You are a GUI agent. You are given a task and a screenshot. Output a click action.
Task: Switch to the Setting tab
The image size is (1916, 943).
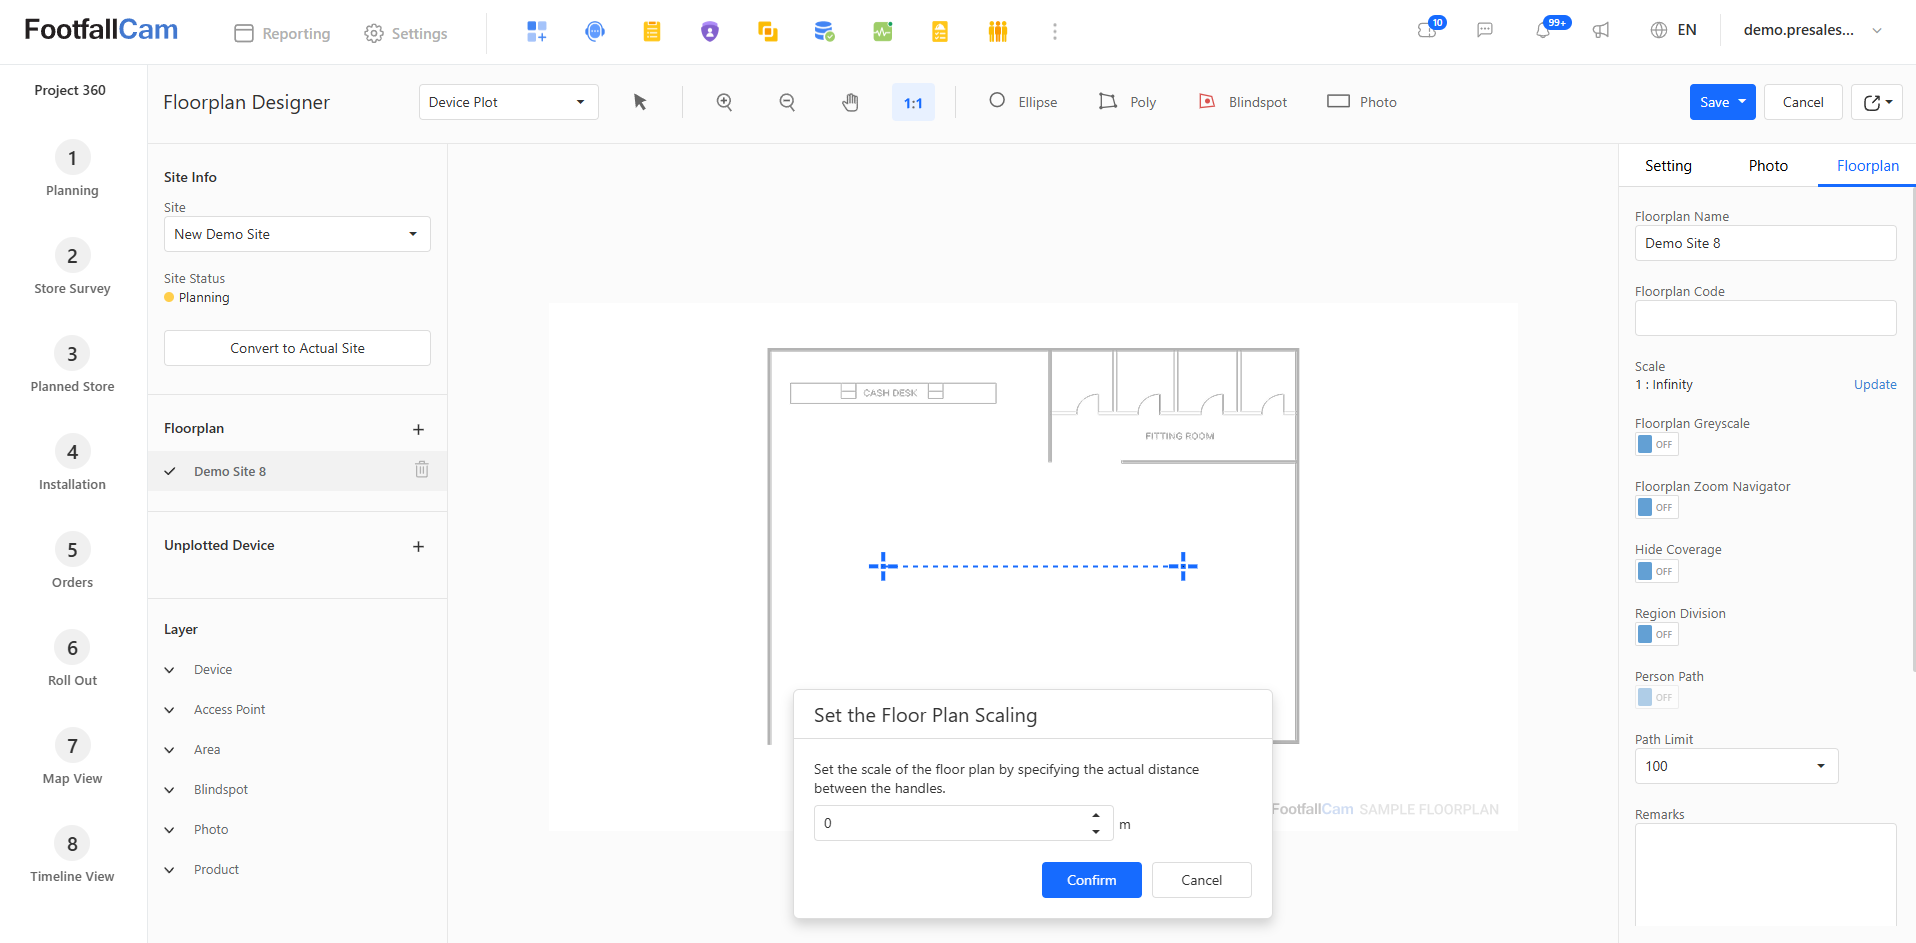point(1668,166)
